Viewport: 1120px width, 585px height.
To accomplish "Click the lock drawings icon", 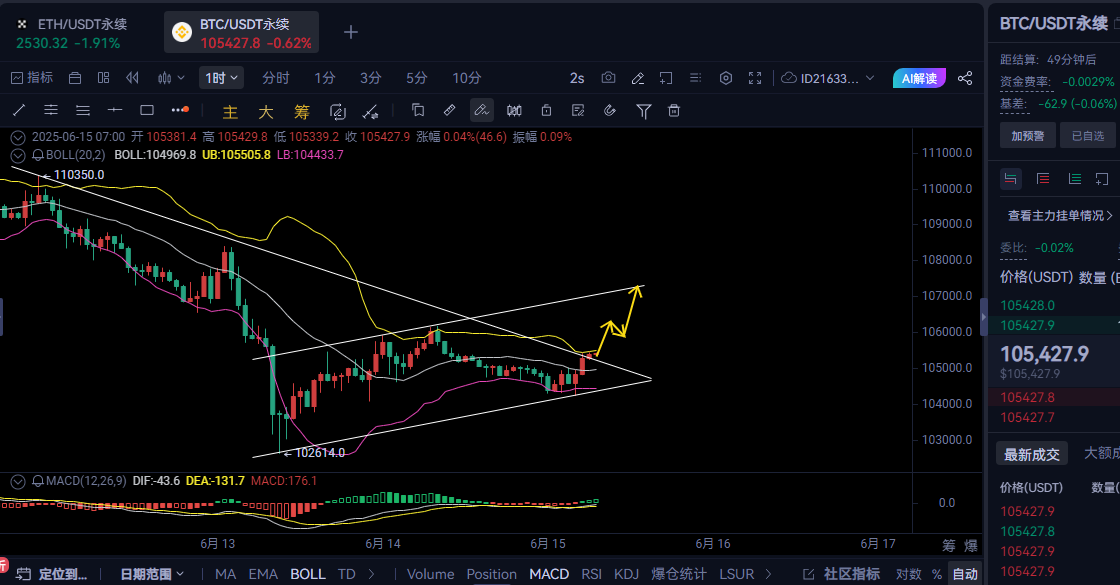I will point(546,110).
